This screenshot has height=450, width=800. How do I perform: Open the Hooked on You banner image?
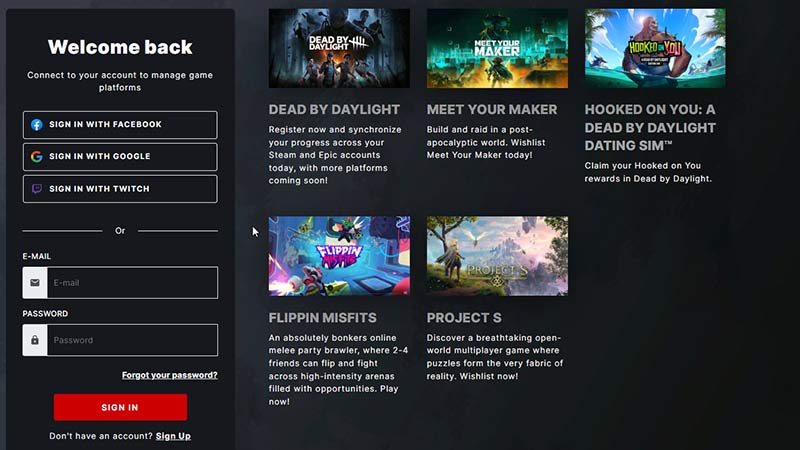(x=655, y=48)
